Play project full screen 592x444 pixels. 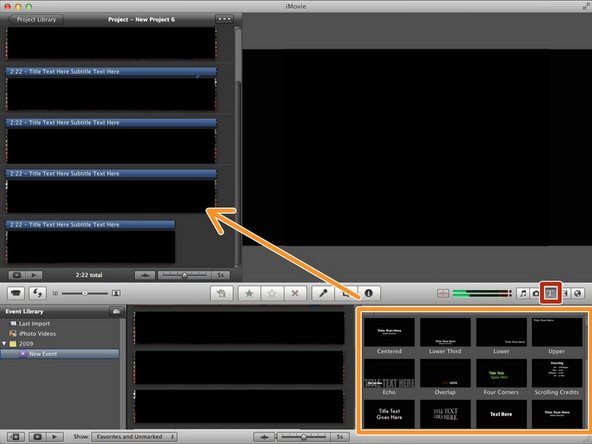[17, 275]
